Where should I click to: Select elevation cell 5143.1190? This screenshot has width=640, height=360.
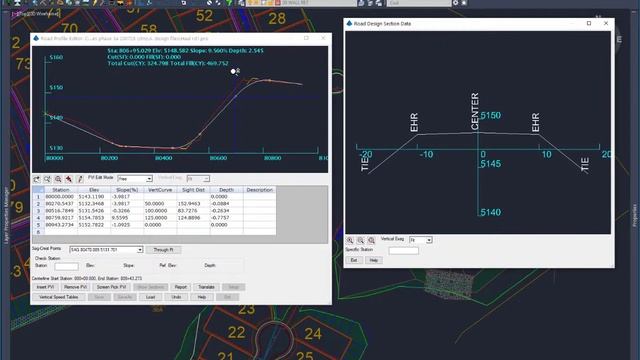[94, 197]
